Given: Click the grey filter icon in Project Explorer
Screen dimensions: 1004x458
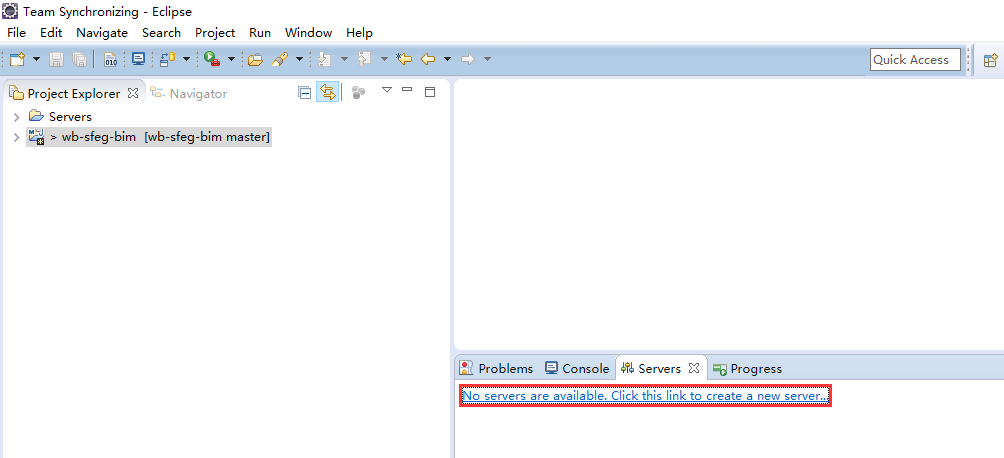Looking at the screenshot, I should [x=359, y=93].
